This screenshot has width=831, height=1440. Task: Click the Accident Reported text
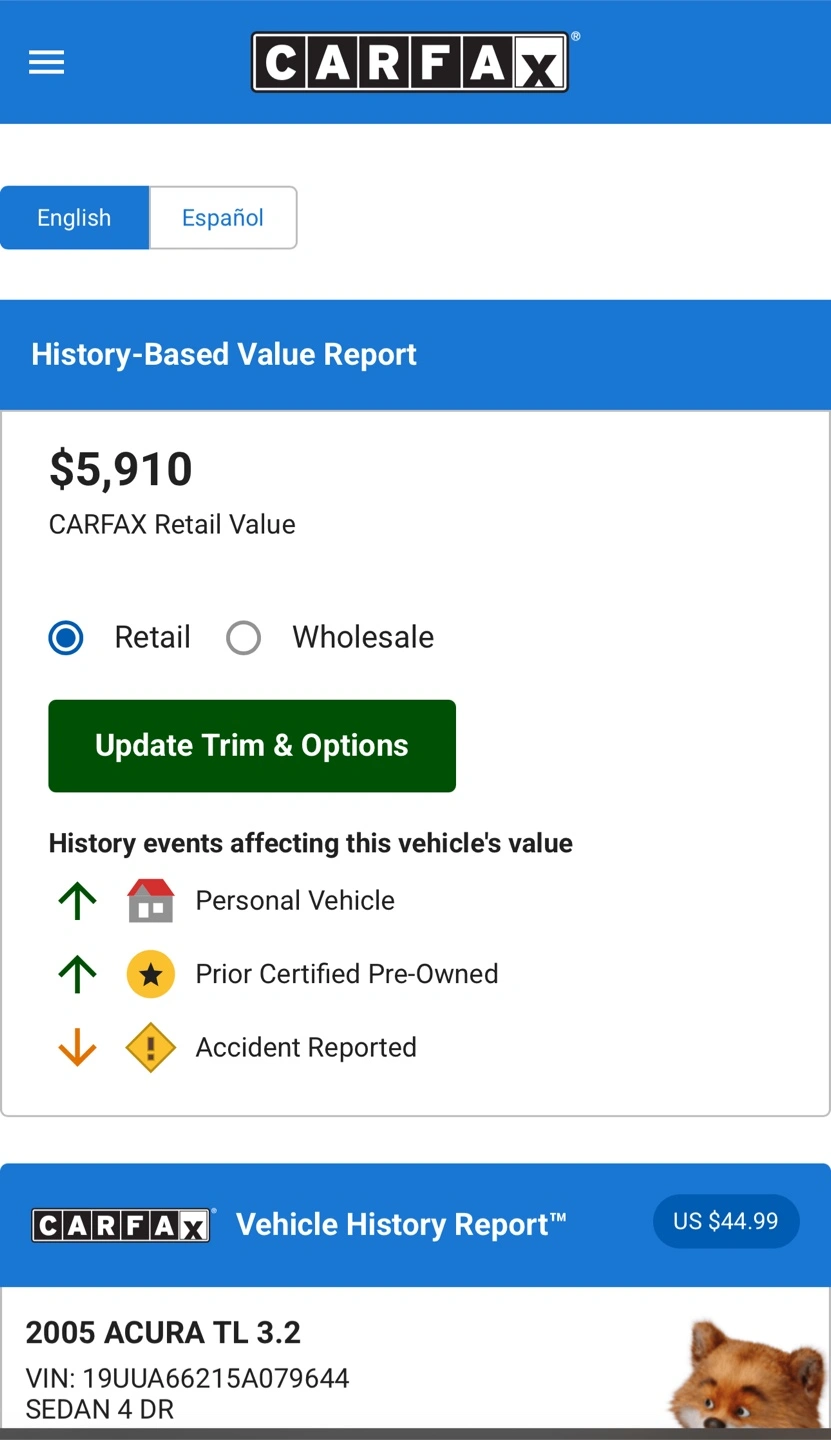tap(306, 1048)
